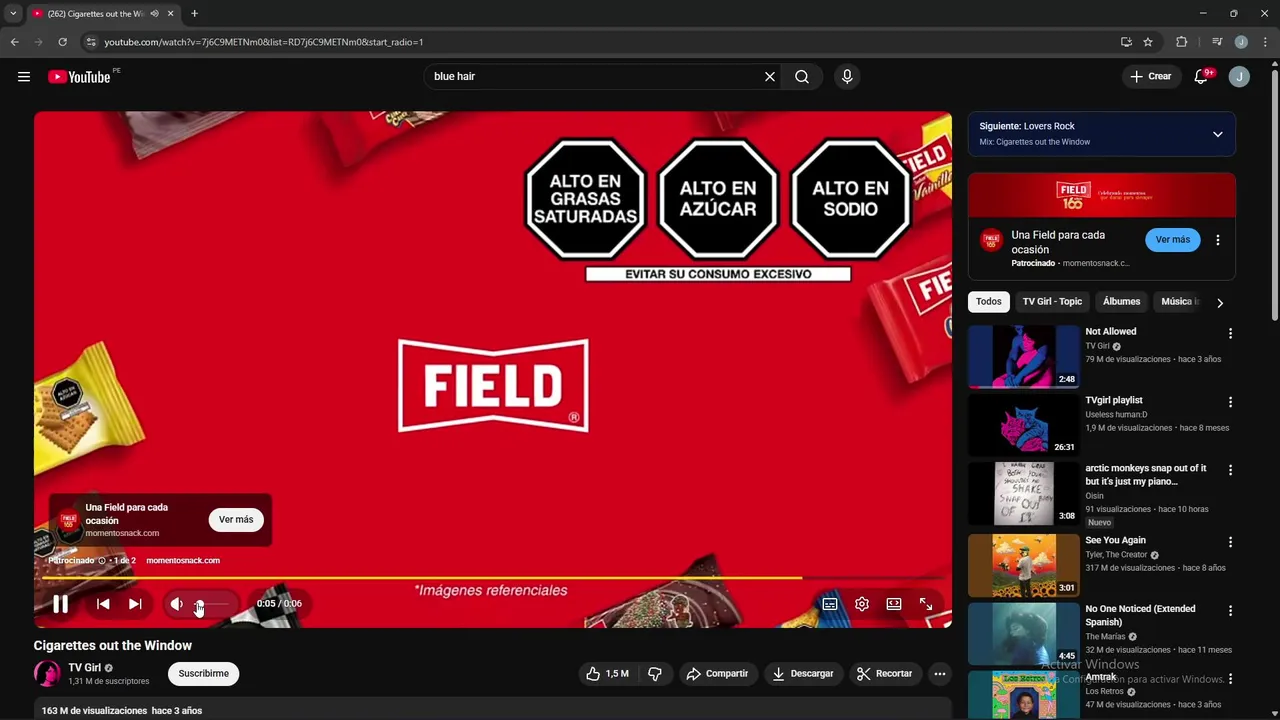Dislike the video

click(x=655, y=674)
